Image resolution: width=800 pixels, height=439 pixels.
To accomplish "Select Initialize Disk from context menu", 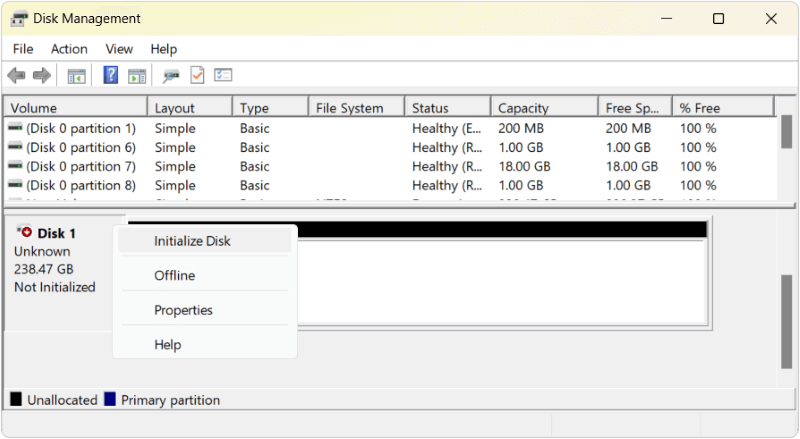I will (192, 241).
